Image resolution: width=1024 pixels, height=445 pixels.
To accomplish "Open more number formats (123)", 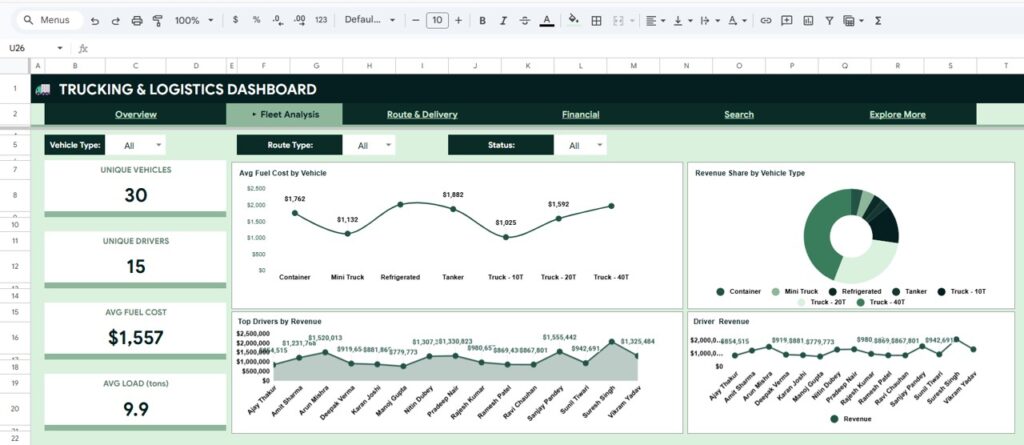I will click(x=321, y=20).
